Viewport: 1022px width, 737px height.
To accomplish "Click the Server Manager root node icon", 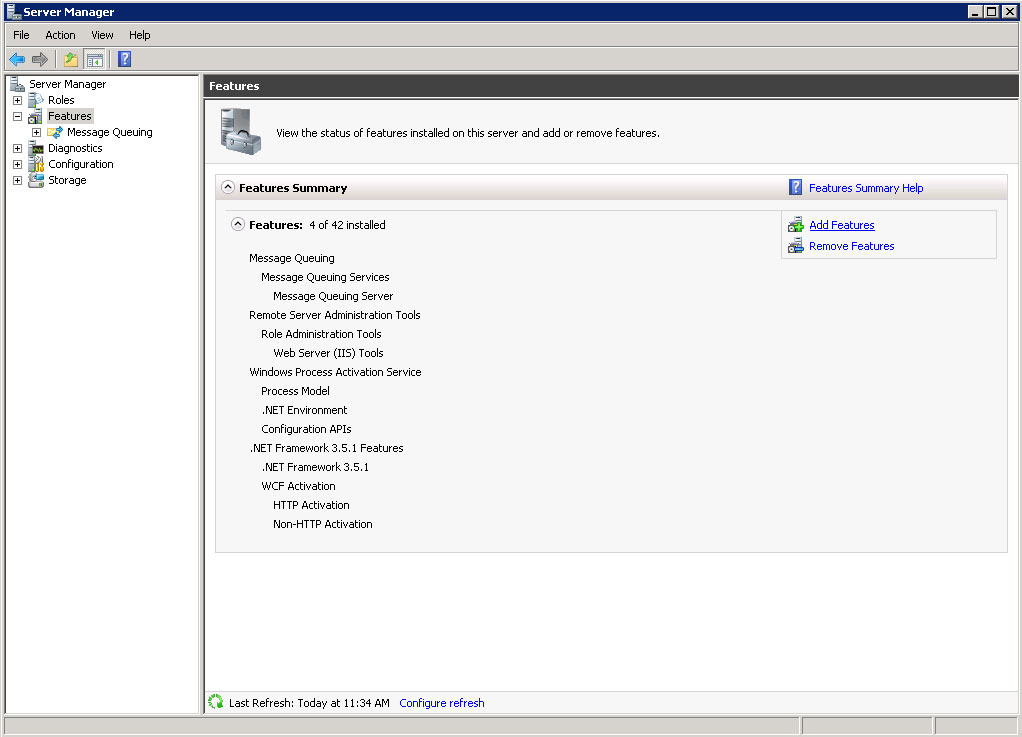I will (x=17, y=84).
